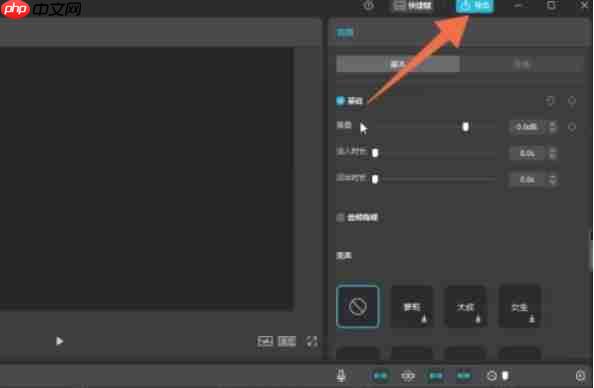This screenshot has width=594, height=388.
Task: Open fullscreen preview with the expand icon
Action: [312, 341]
